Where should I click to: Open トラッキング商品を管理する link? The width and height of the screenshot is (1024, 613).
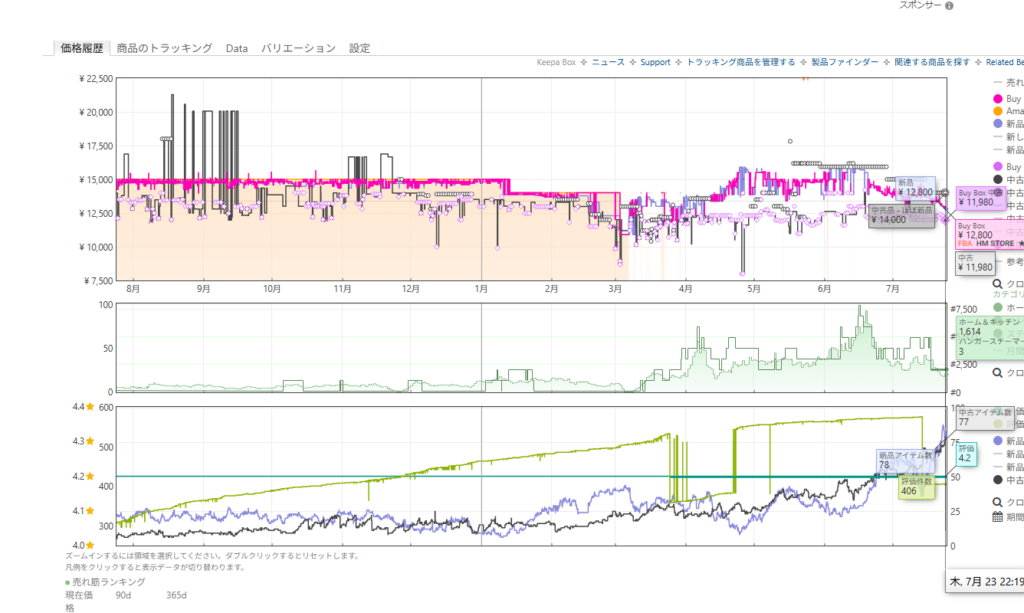coord(741,62)
